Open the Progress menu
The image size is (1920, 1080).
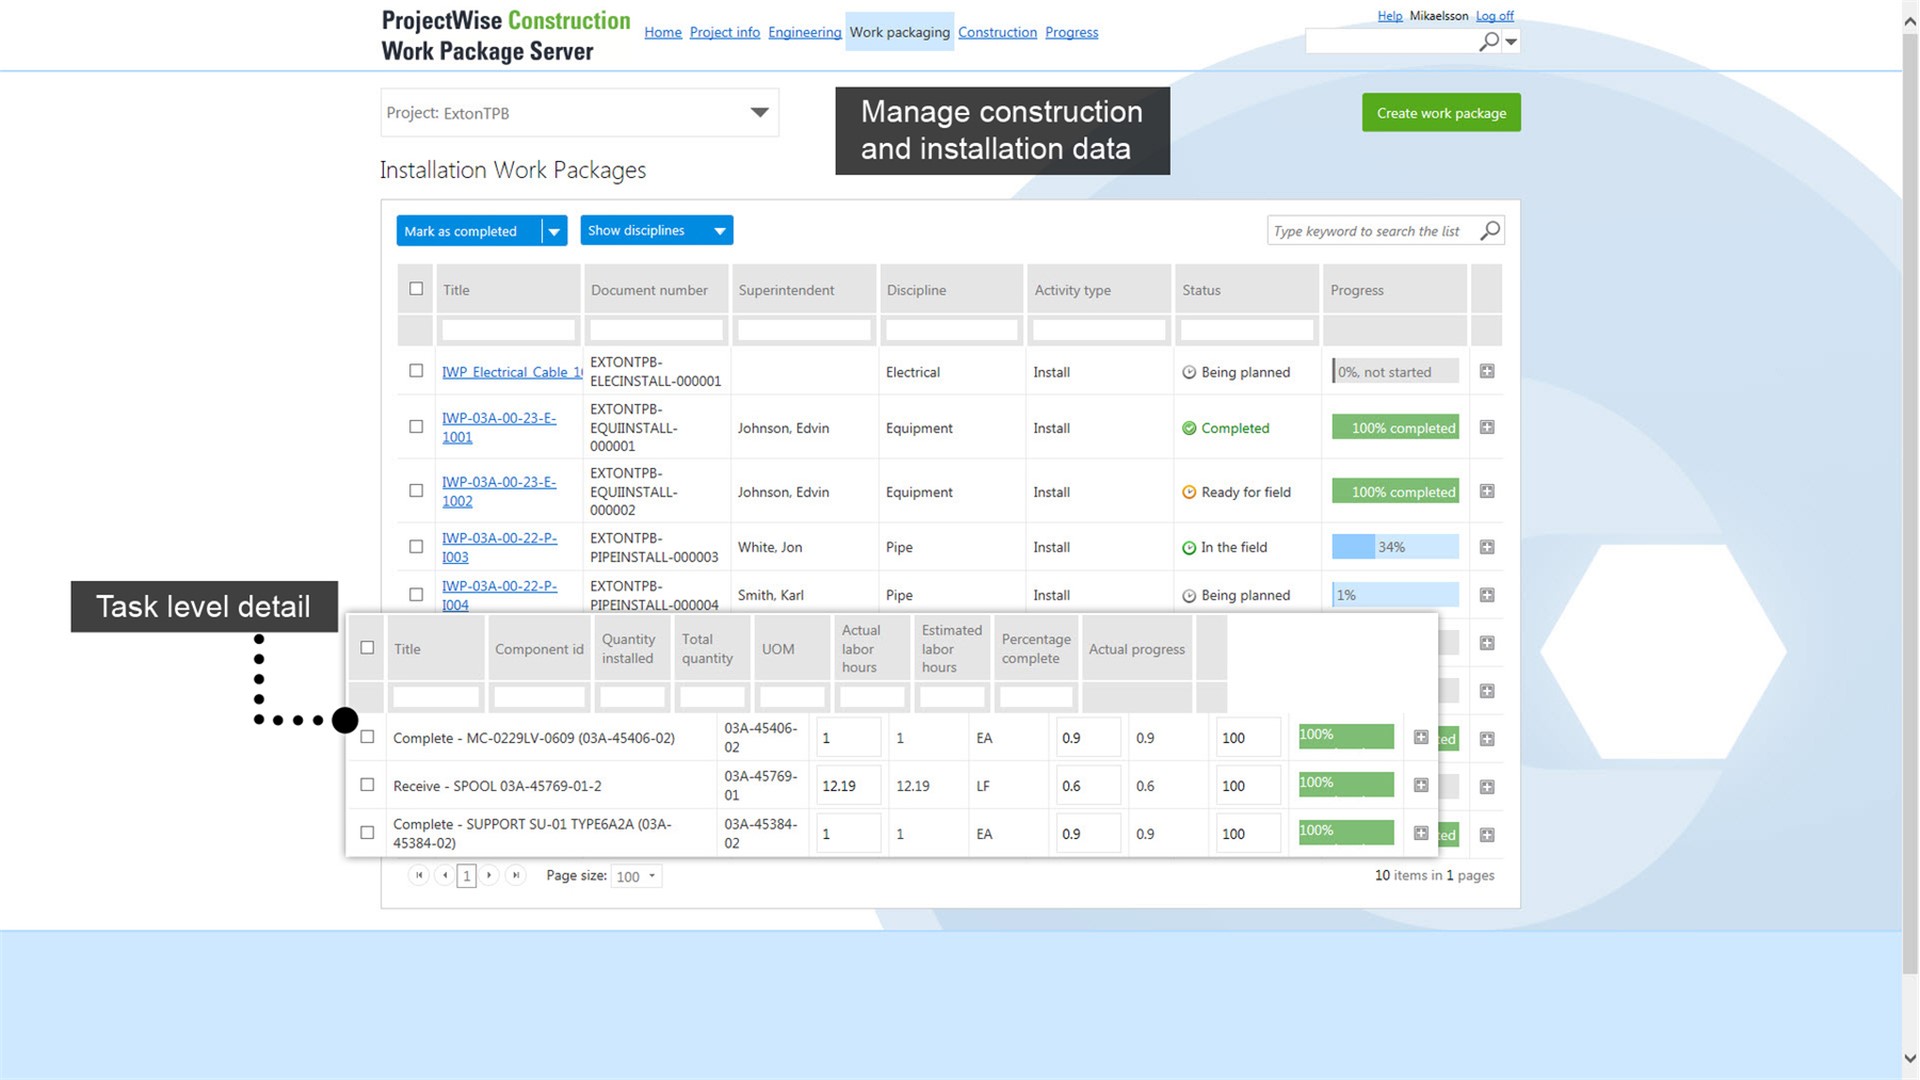coord(1072,32)
